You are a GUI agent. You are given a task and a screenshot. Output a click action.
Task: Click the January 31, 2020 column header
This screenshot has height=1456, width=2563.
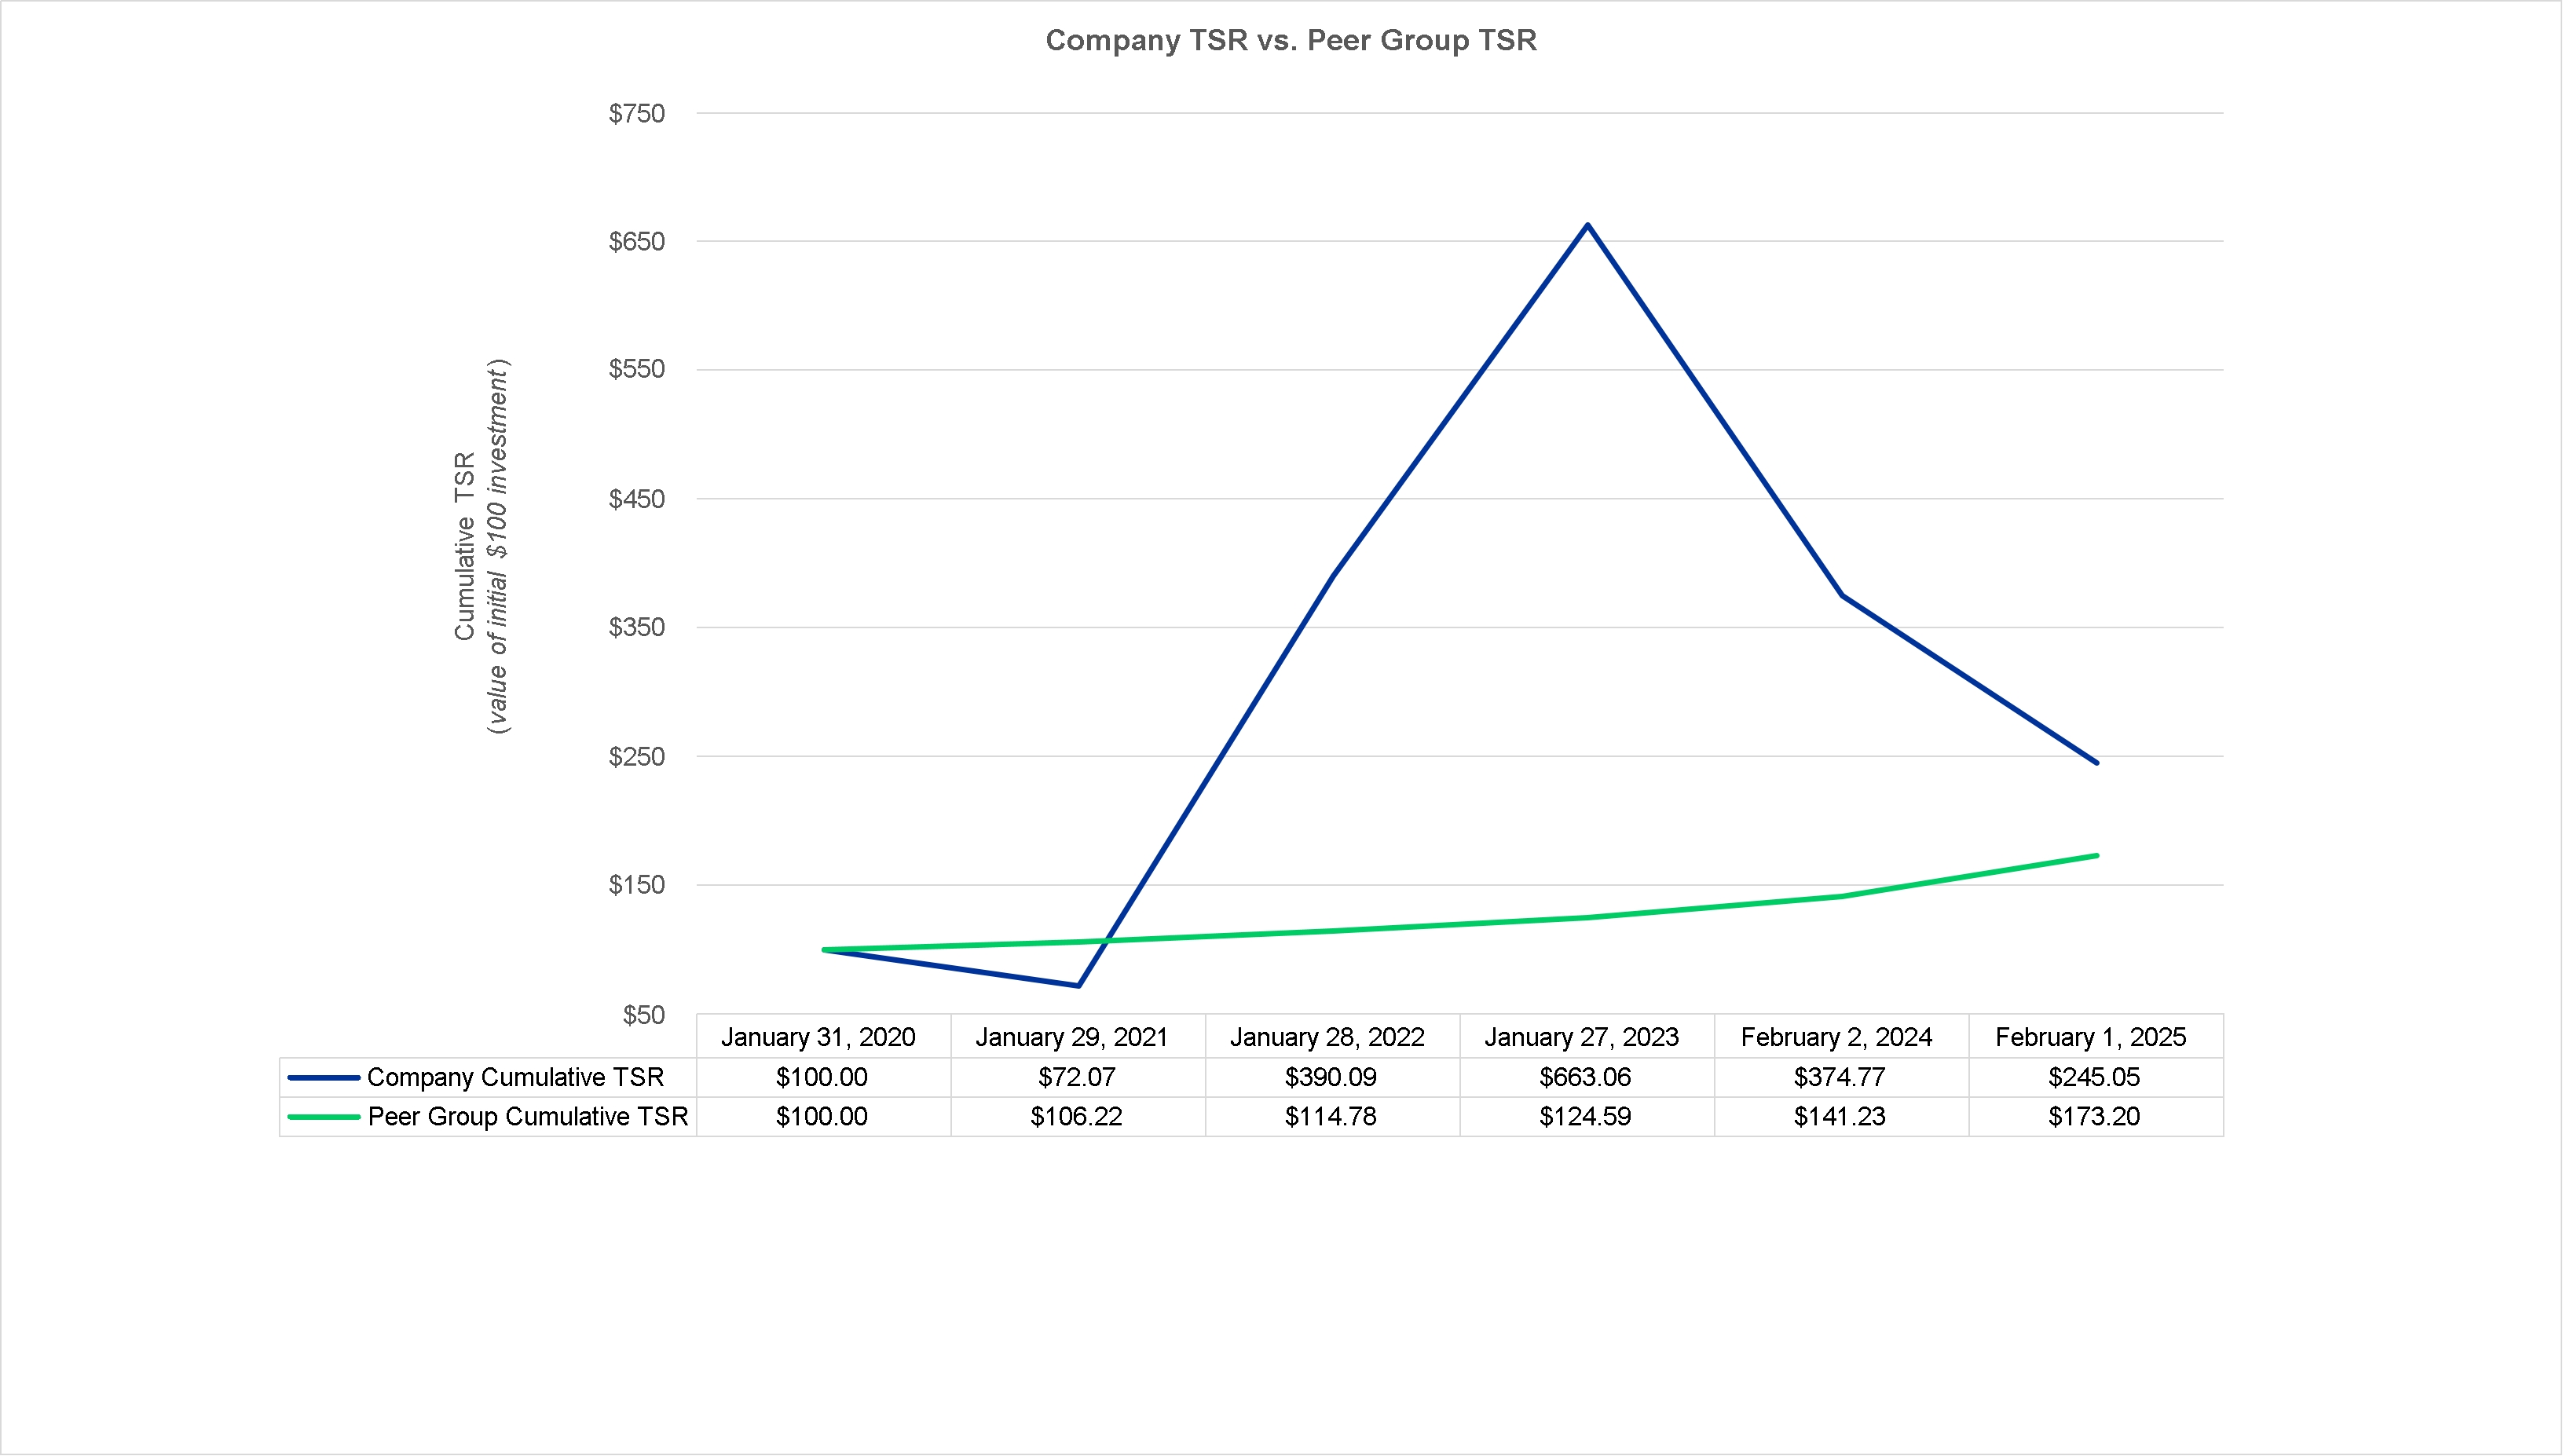click(818, 1037)
